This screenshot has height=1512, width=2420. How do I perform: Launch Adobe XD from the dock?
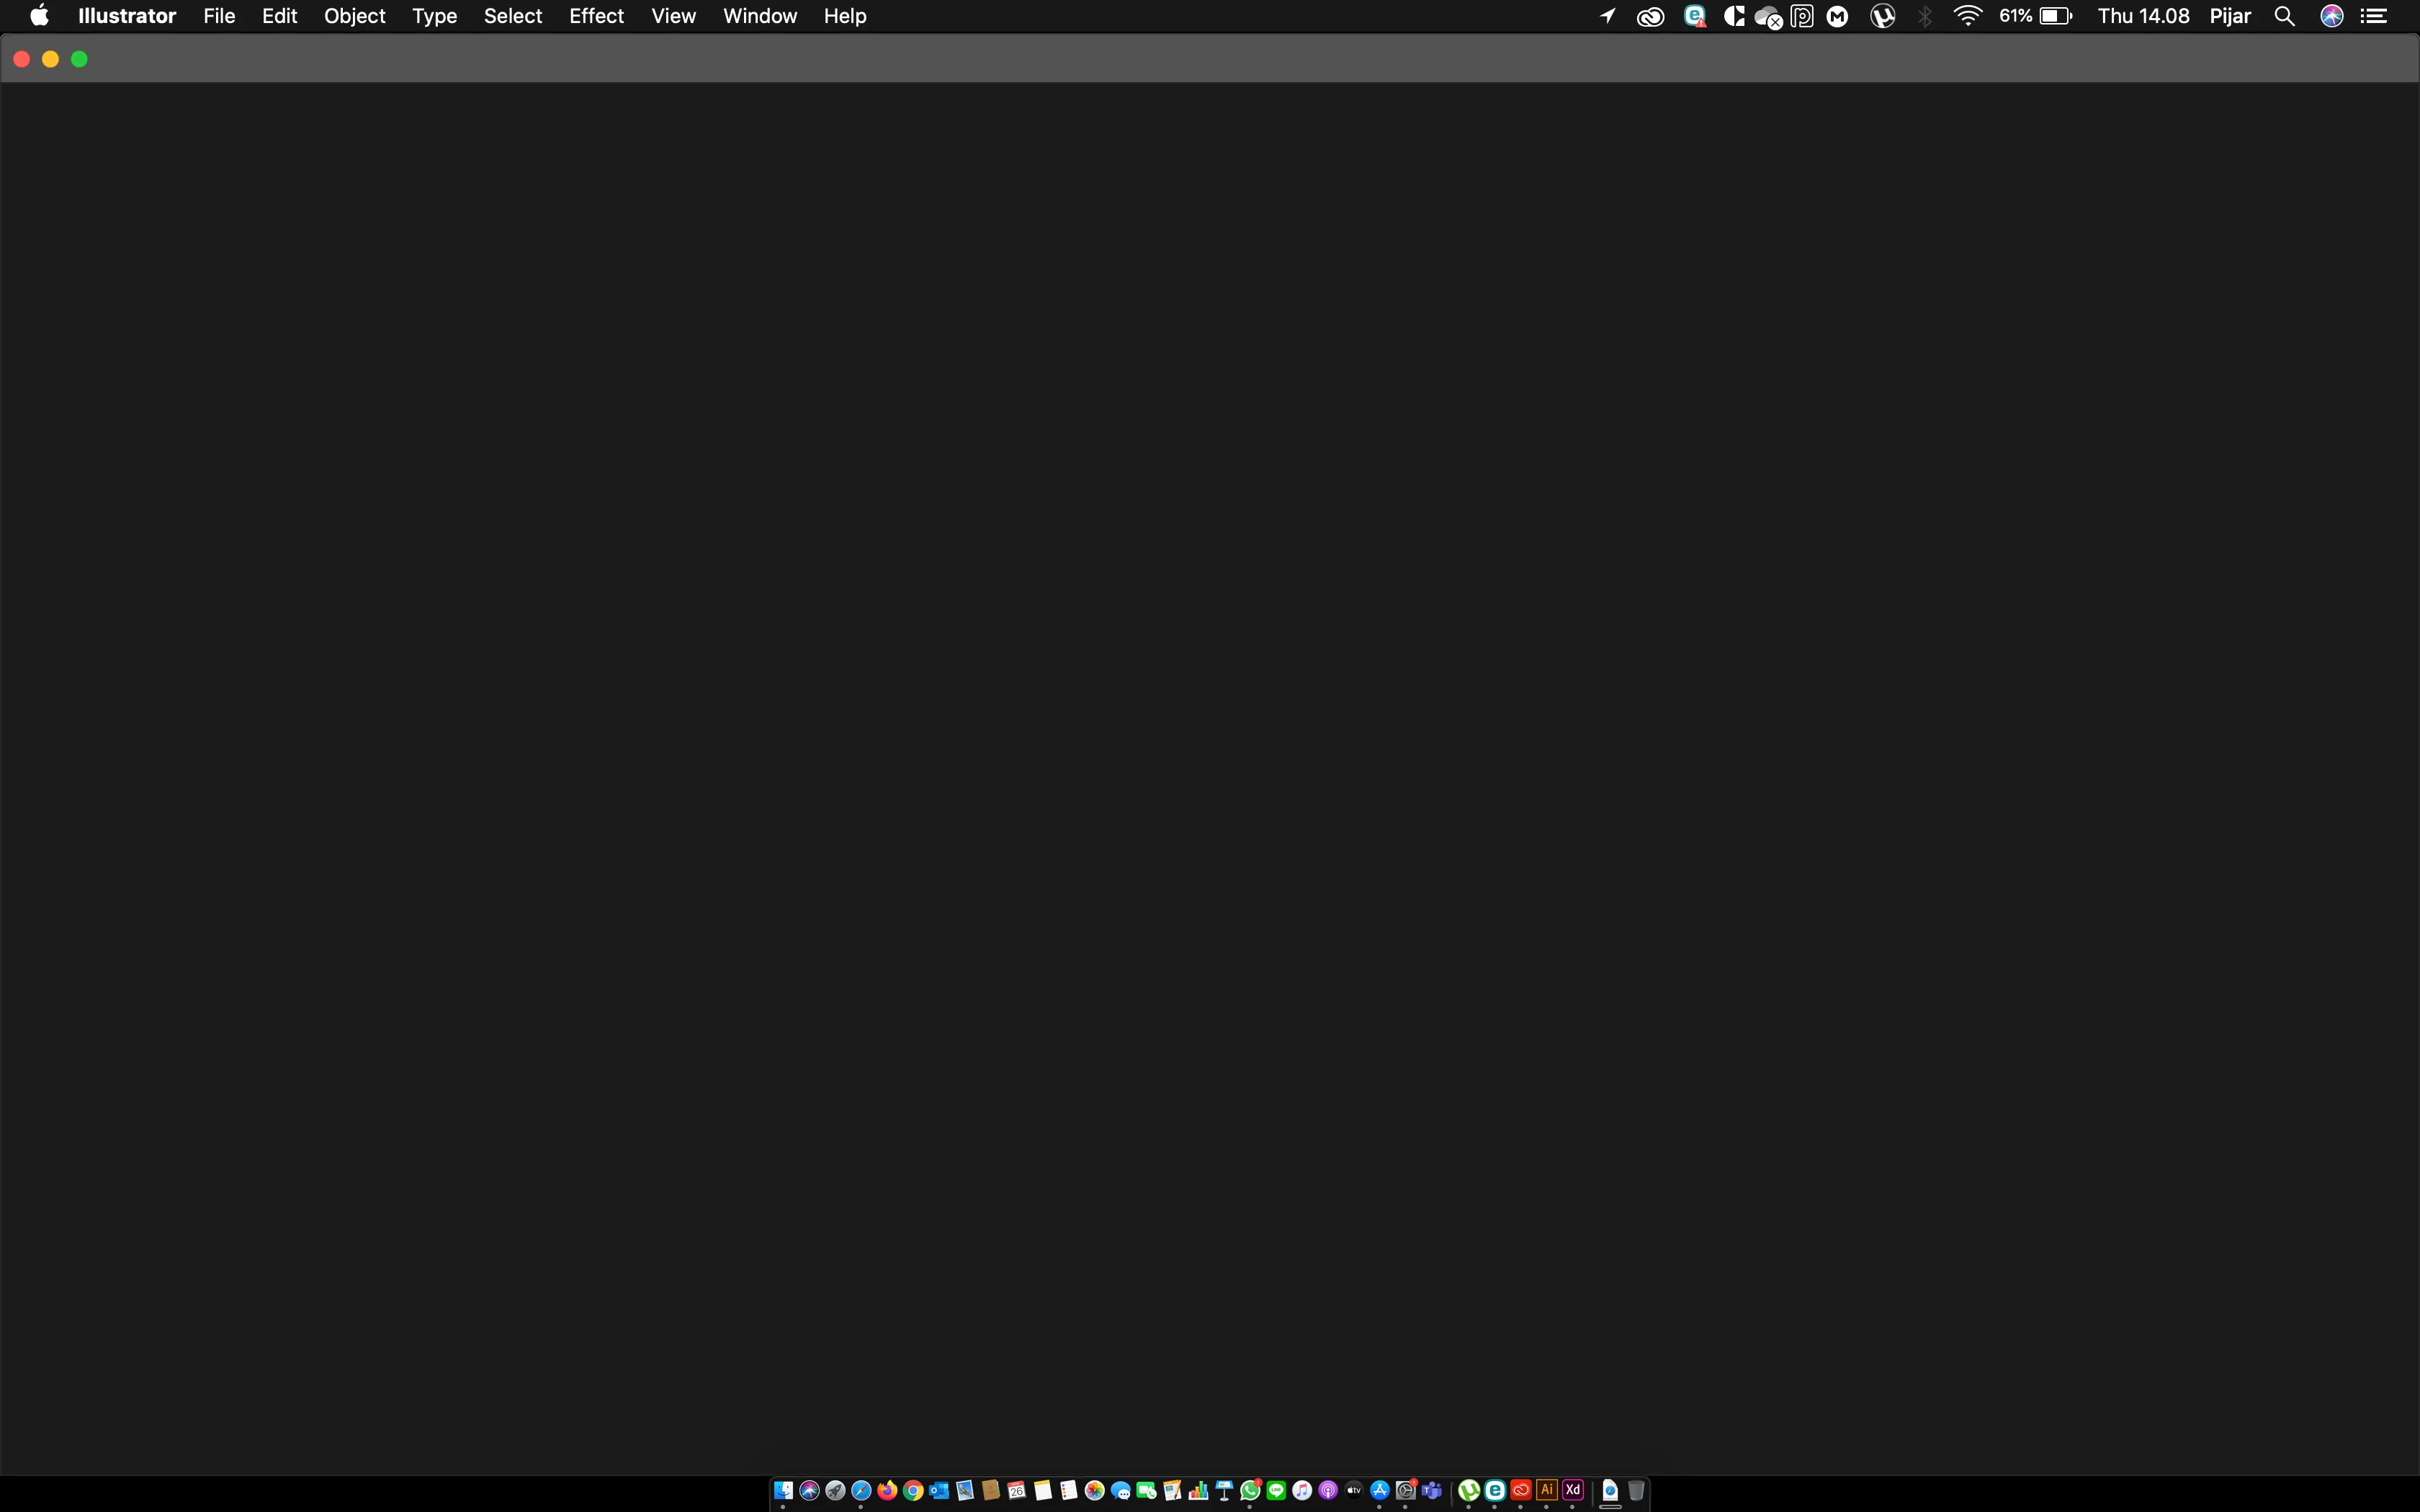tap(1572, 1490)
